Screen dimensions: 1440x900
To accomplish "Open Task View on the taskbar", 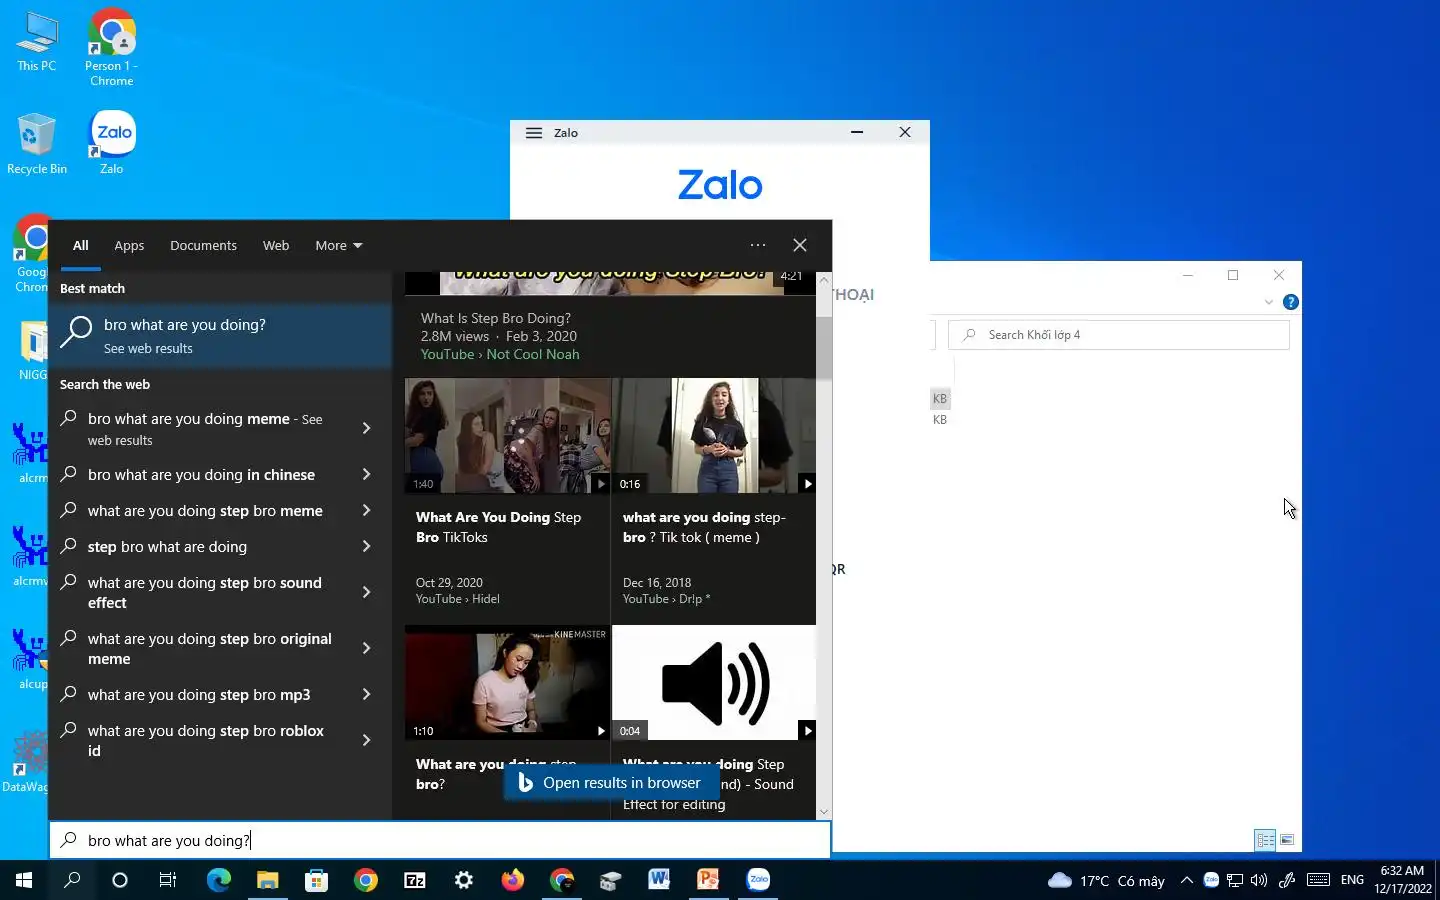I will (168, 880).
